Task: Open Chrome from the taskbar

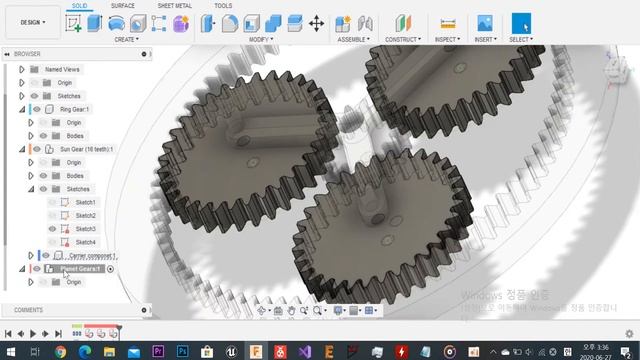Action: pyautogui.click(x=60, y=352)
